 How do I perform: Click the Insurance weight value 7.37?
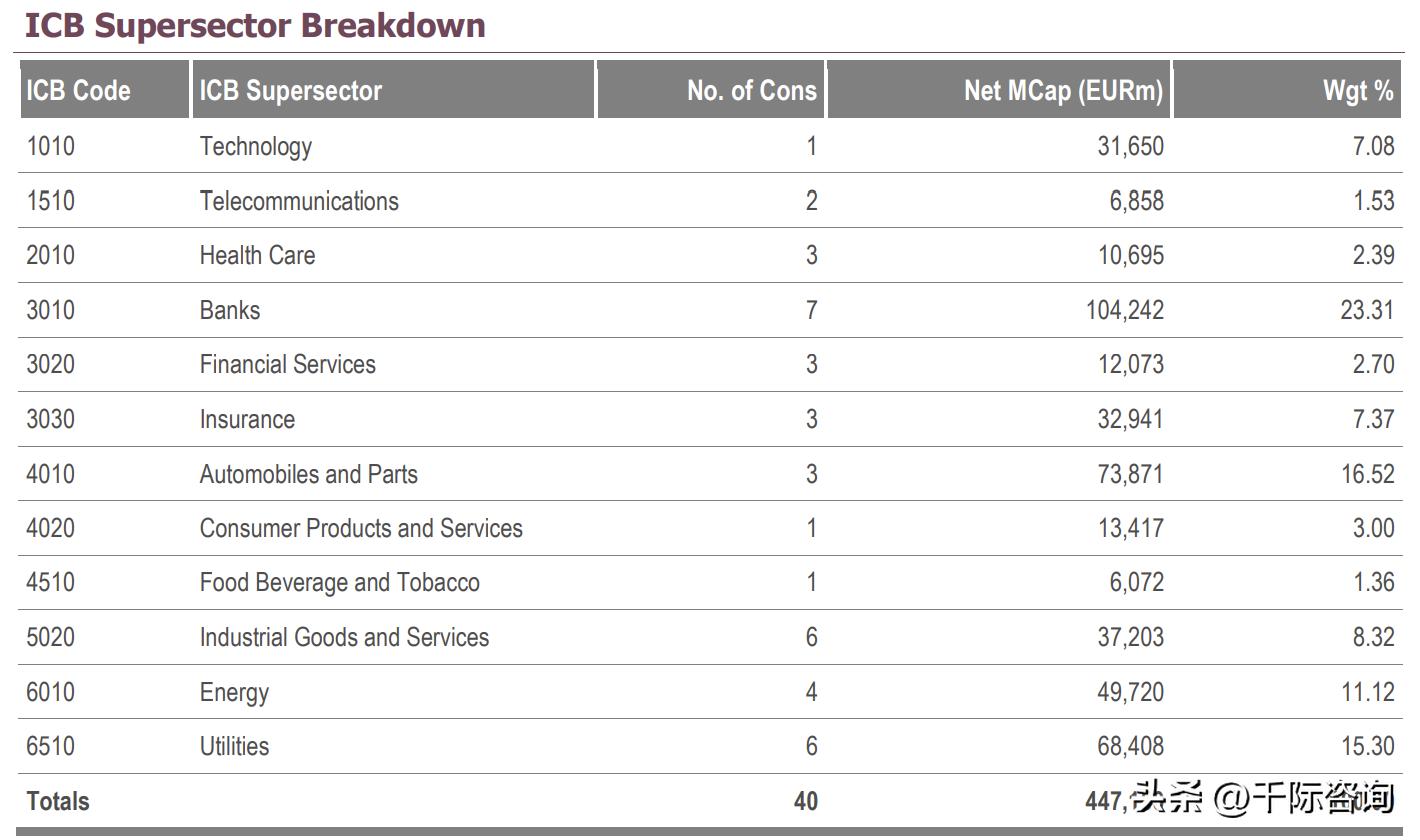(1372, 419)
